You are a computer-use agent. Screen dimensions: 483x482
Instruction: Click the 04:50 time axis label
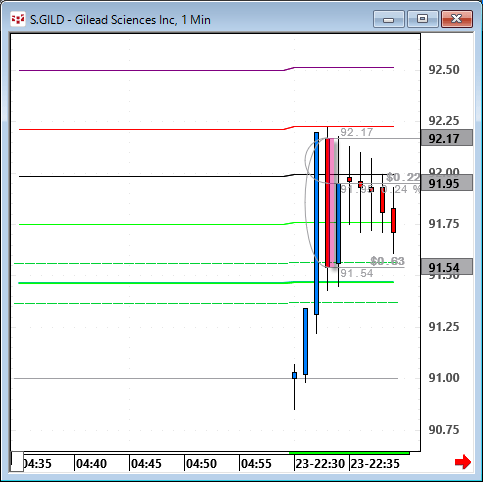coord(201,464)
